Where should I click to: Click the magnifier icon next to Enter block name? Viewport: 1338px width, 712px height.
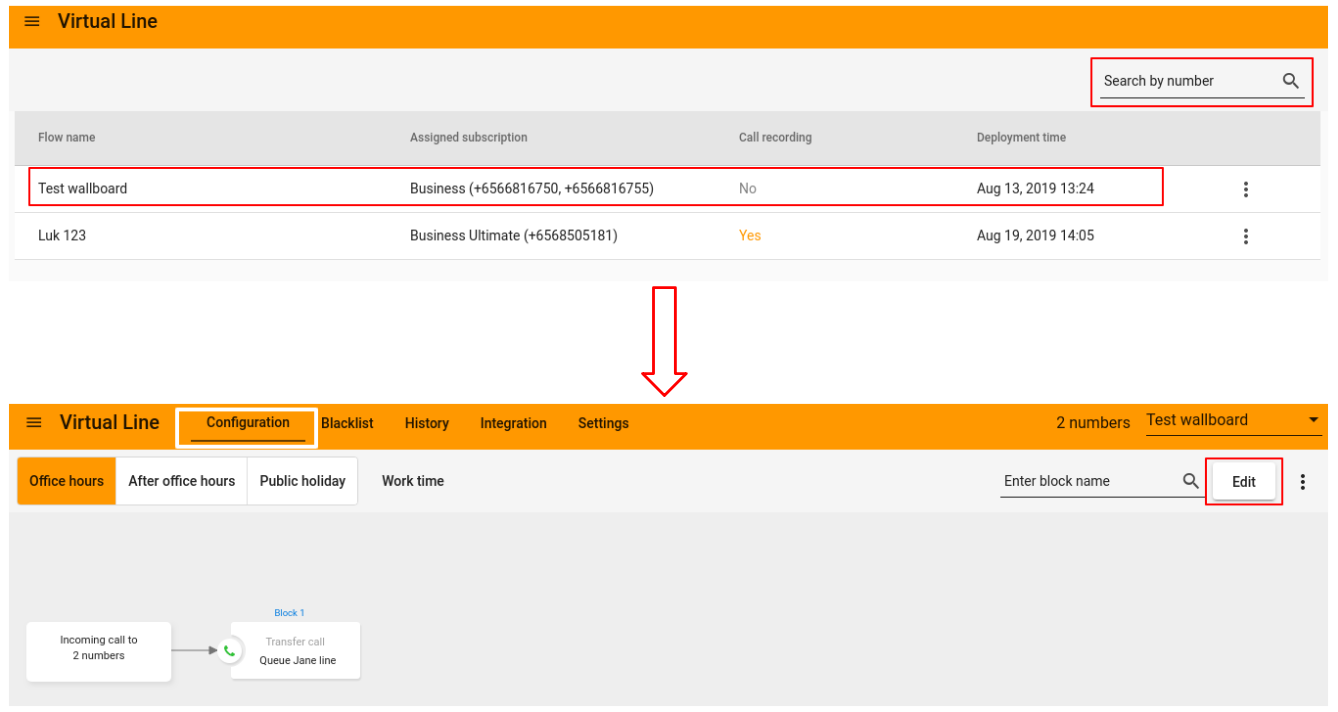1190,481
